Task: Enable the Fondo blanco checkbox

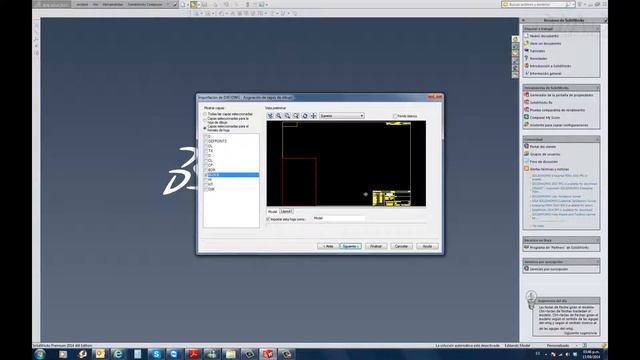Action: pos(395,116)
